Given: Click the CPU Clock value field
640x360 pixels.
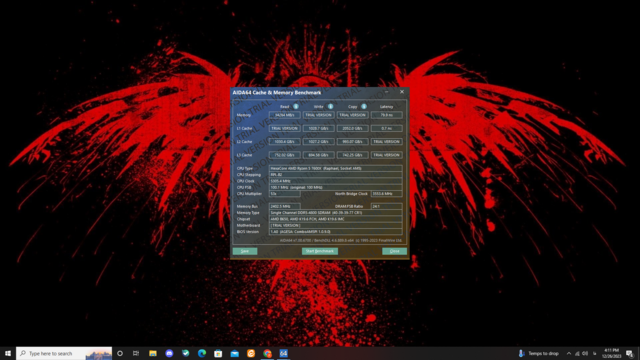Looking at the screenshot, I should pyautogui.click(x=336, y=181).
